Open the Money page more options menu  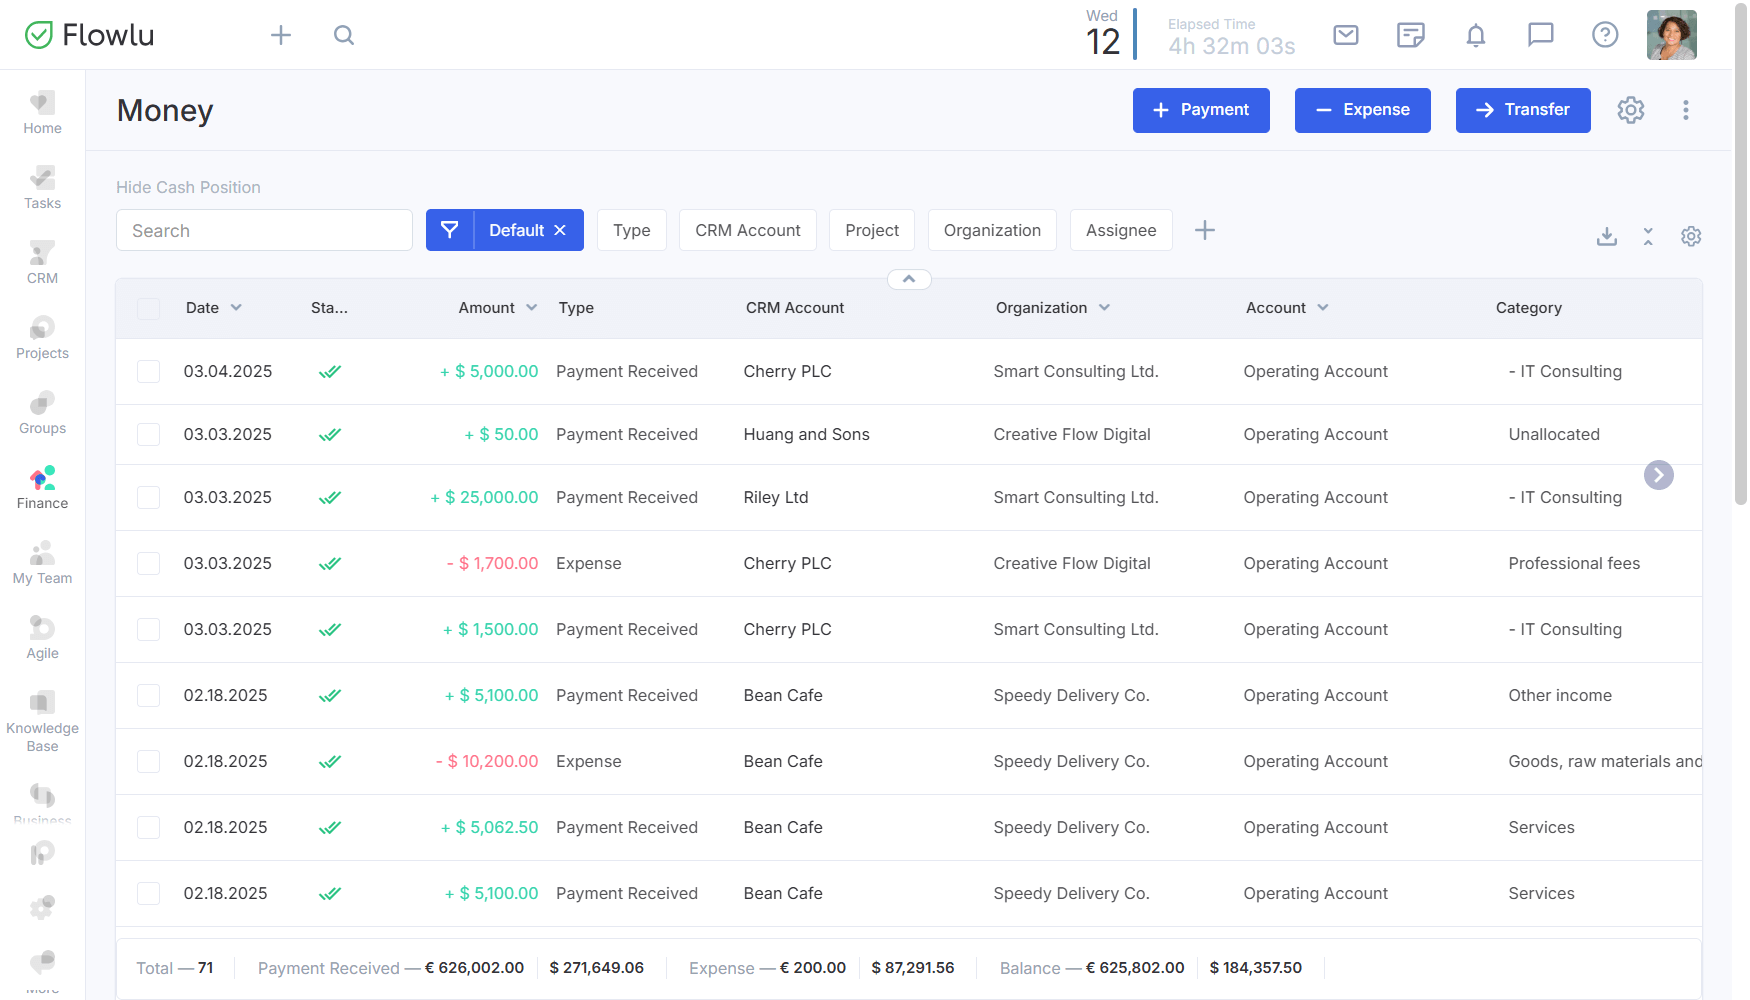pos(1686,110)
